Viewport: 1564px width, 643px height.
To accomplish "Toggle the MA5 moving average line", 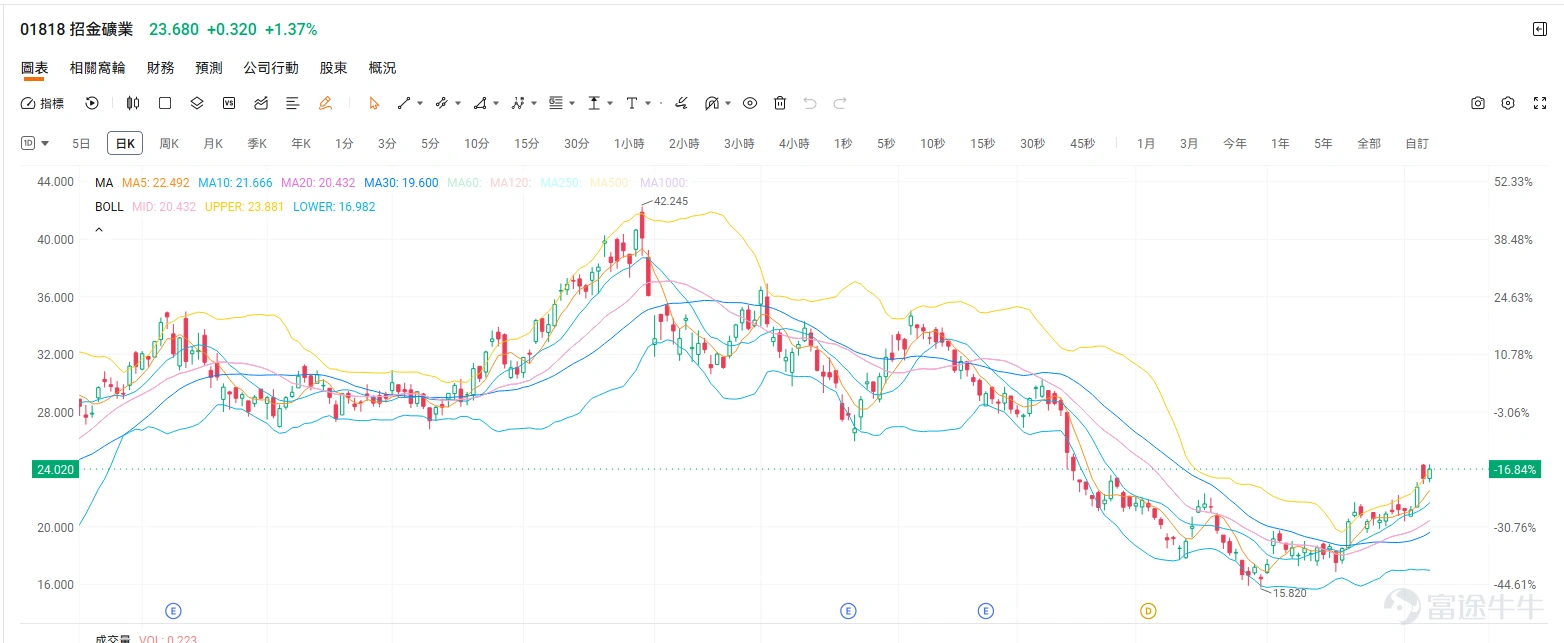I will point(156,183).
